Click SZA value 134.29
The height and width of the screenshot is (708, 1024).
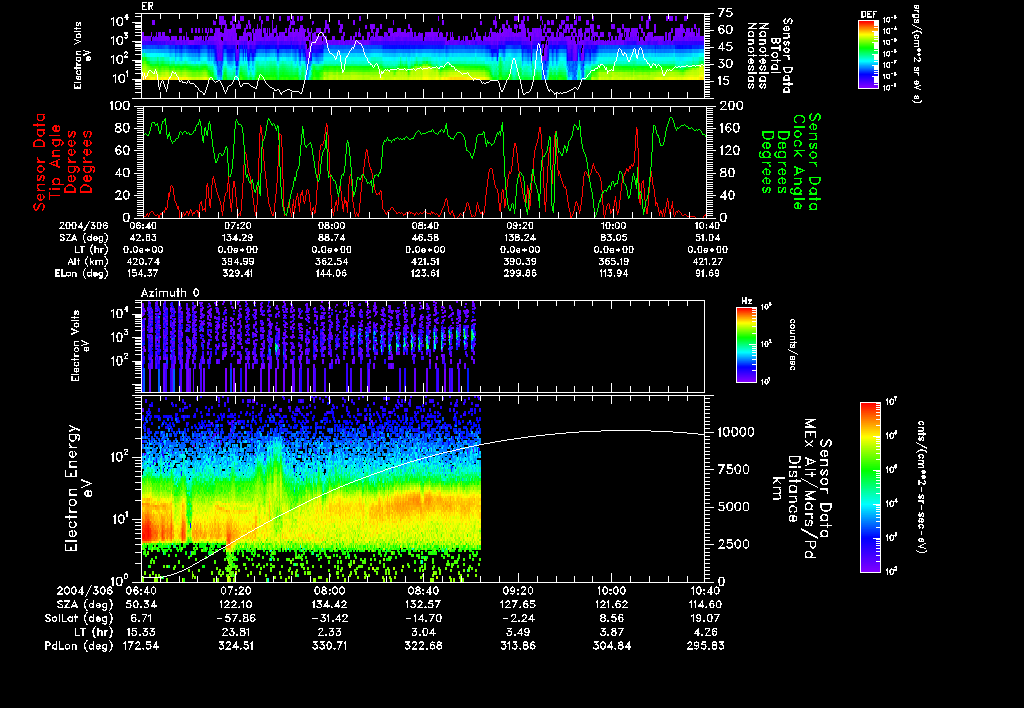[237, 238]
